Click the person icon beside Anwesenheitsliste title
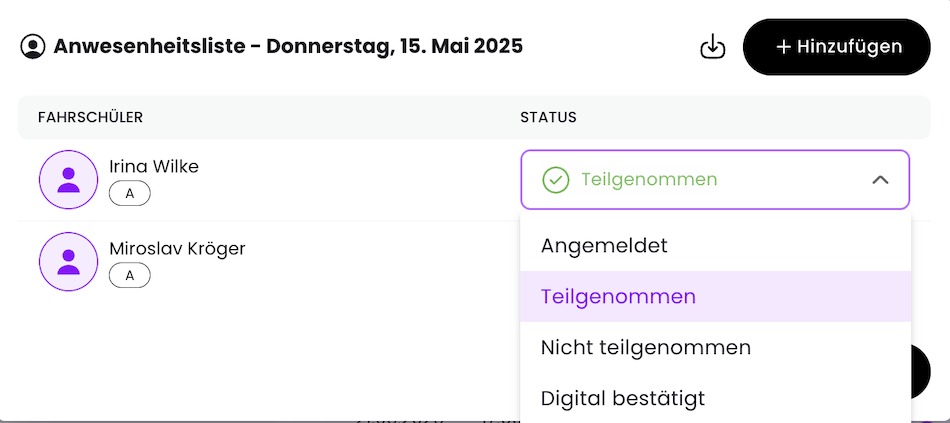950x423 pixels. [33, 47]
